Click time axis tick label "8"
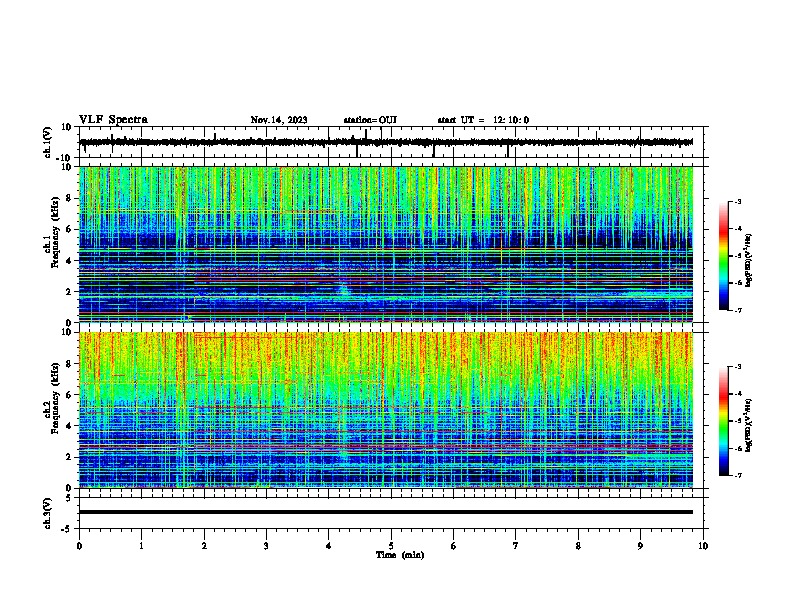Viewport: 792px width, 612px height. [x=578, y=546]
